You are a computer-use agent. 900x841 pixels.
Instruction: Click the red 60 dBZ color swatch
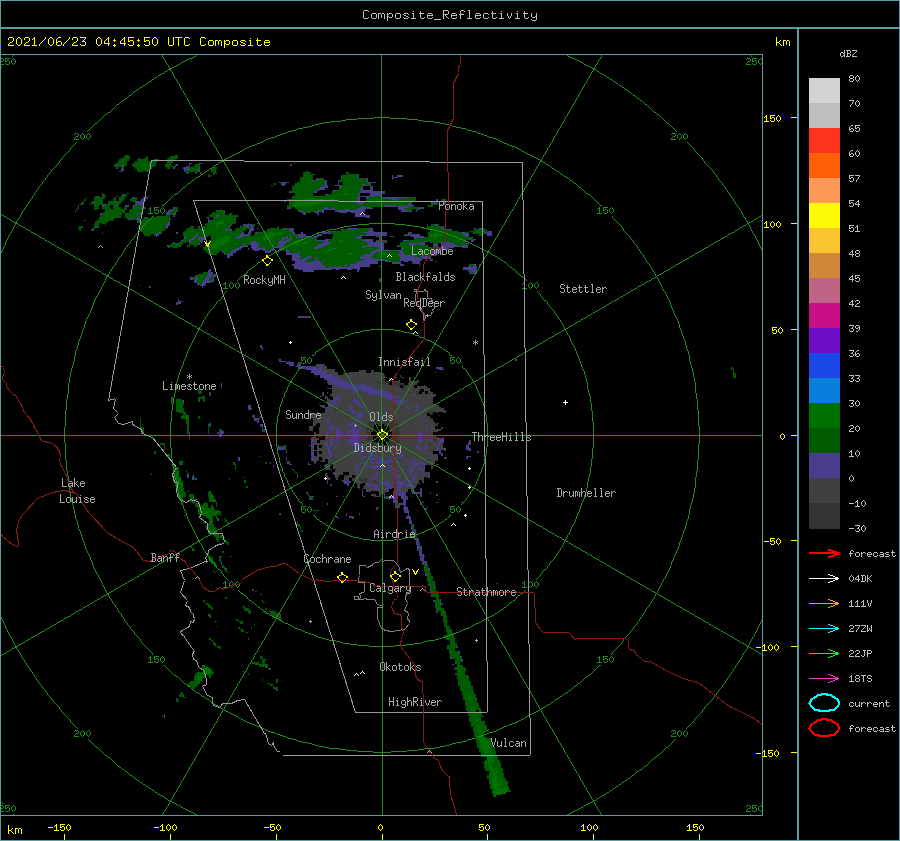[824, 141]
